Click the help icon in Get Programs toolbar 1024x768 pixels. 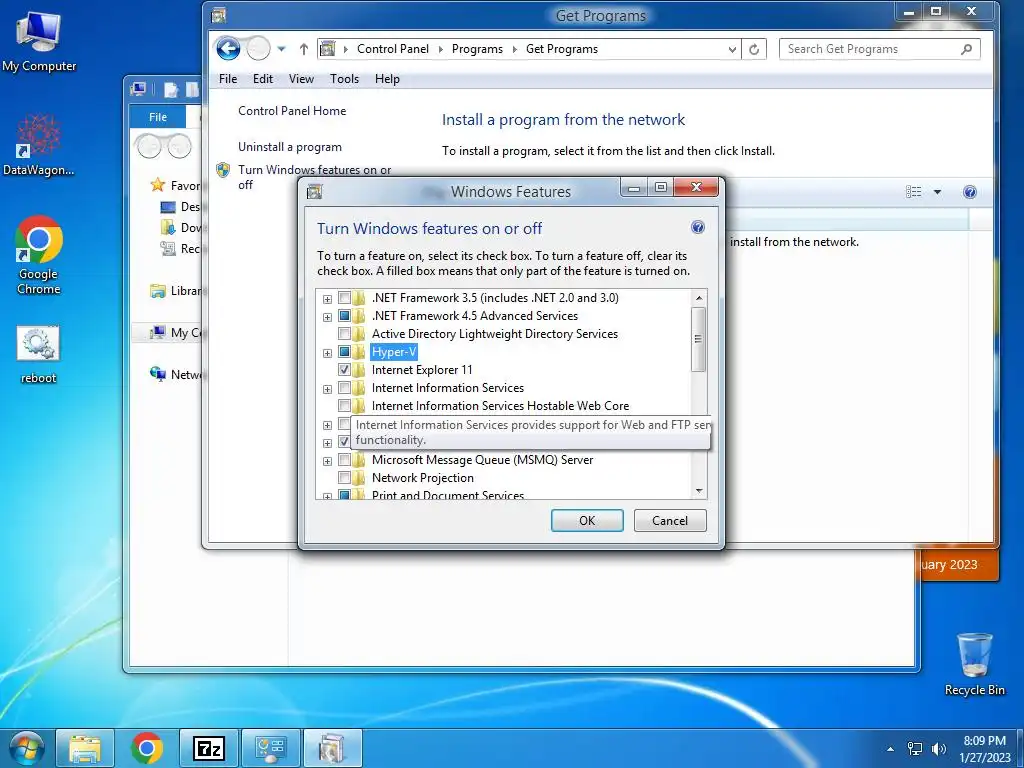[970, 192]
